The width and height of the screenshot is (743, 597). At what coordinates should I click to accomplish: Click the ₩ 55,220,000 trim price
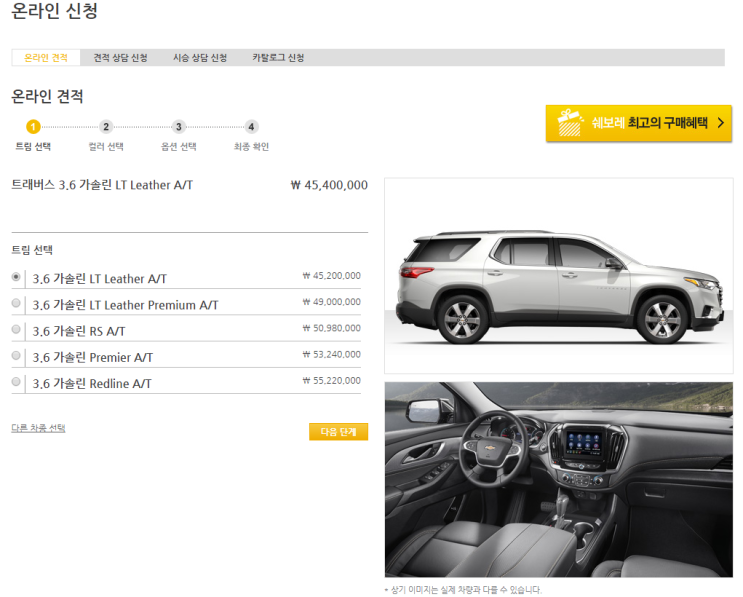[x=332, y=380]
